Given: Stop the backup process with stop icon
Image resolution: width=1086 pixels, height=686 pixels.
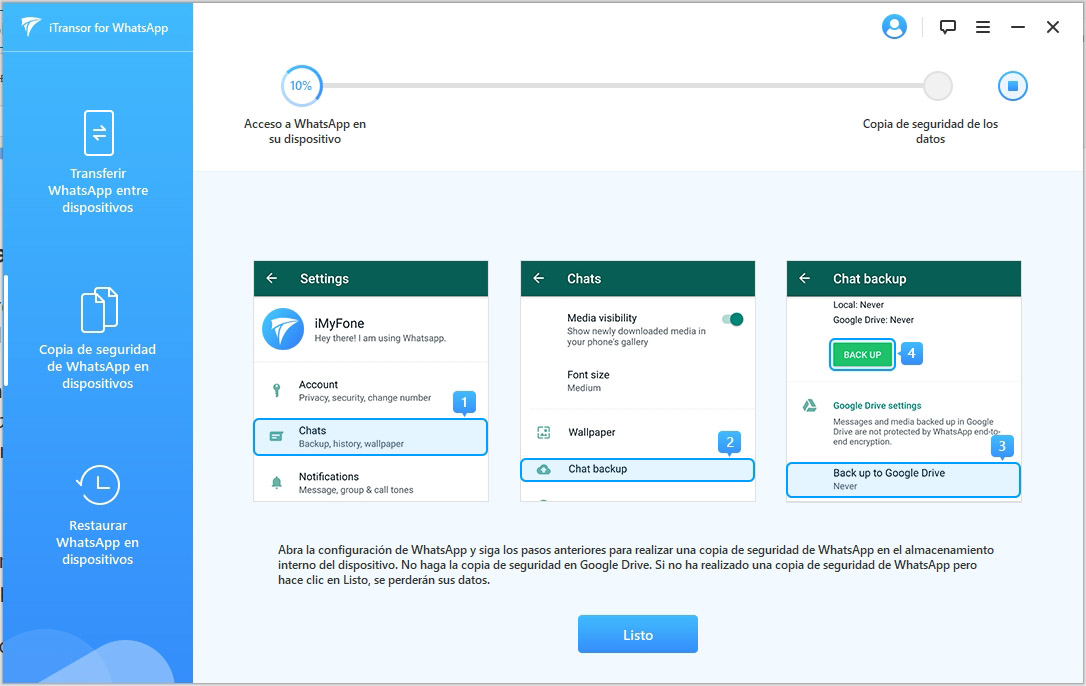Looking at the screenshot, I should (1013, 86).
